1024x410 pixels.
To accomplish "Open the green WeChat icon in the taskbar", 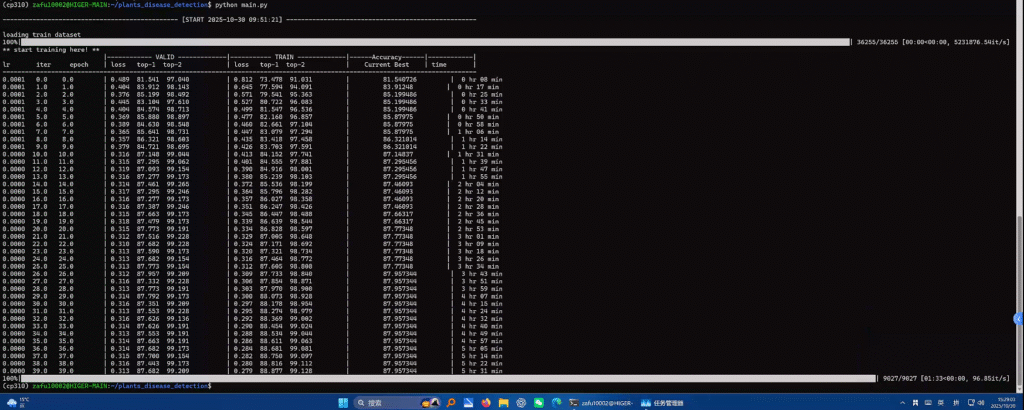I will pos(538,402).
